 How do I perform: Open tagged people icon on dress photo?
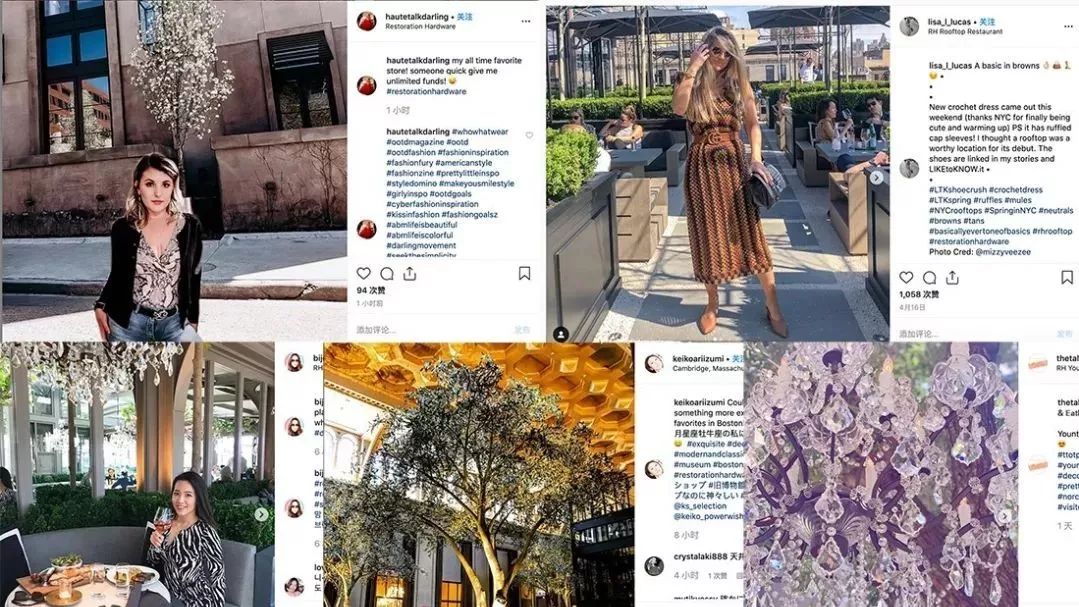pyautogui.click(x=561, y=334)
